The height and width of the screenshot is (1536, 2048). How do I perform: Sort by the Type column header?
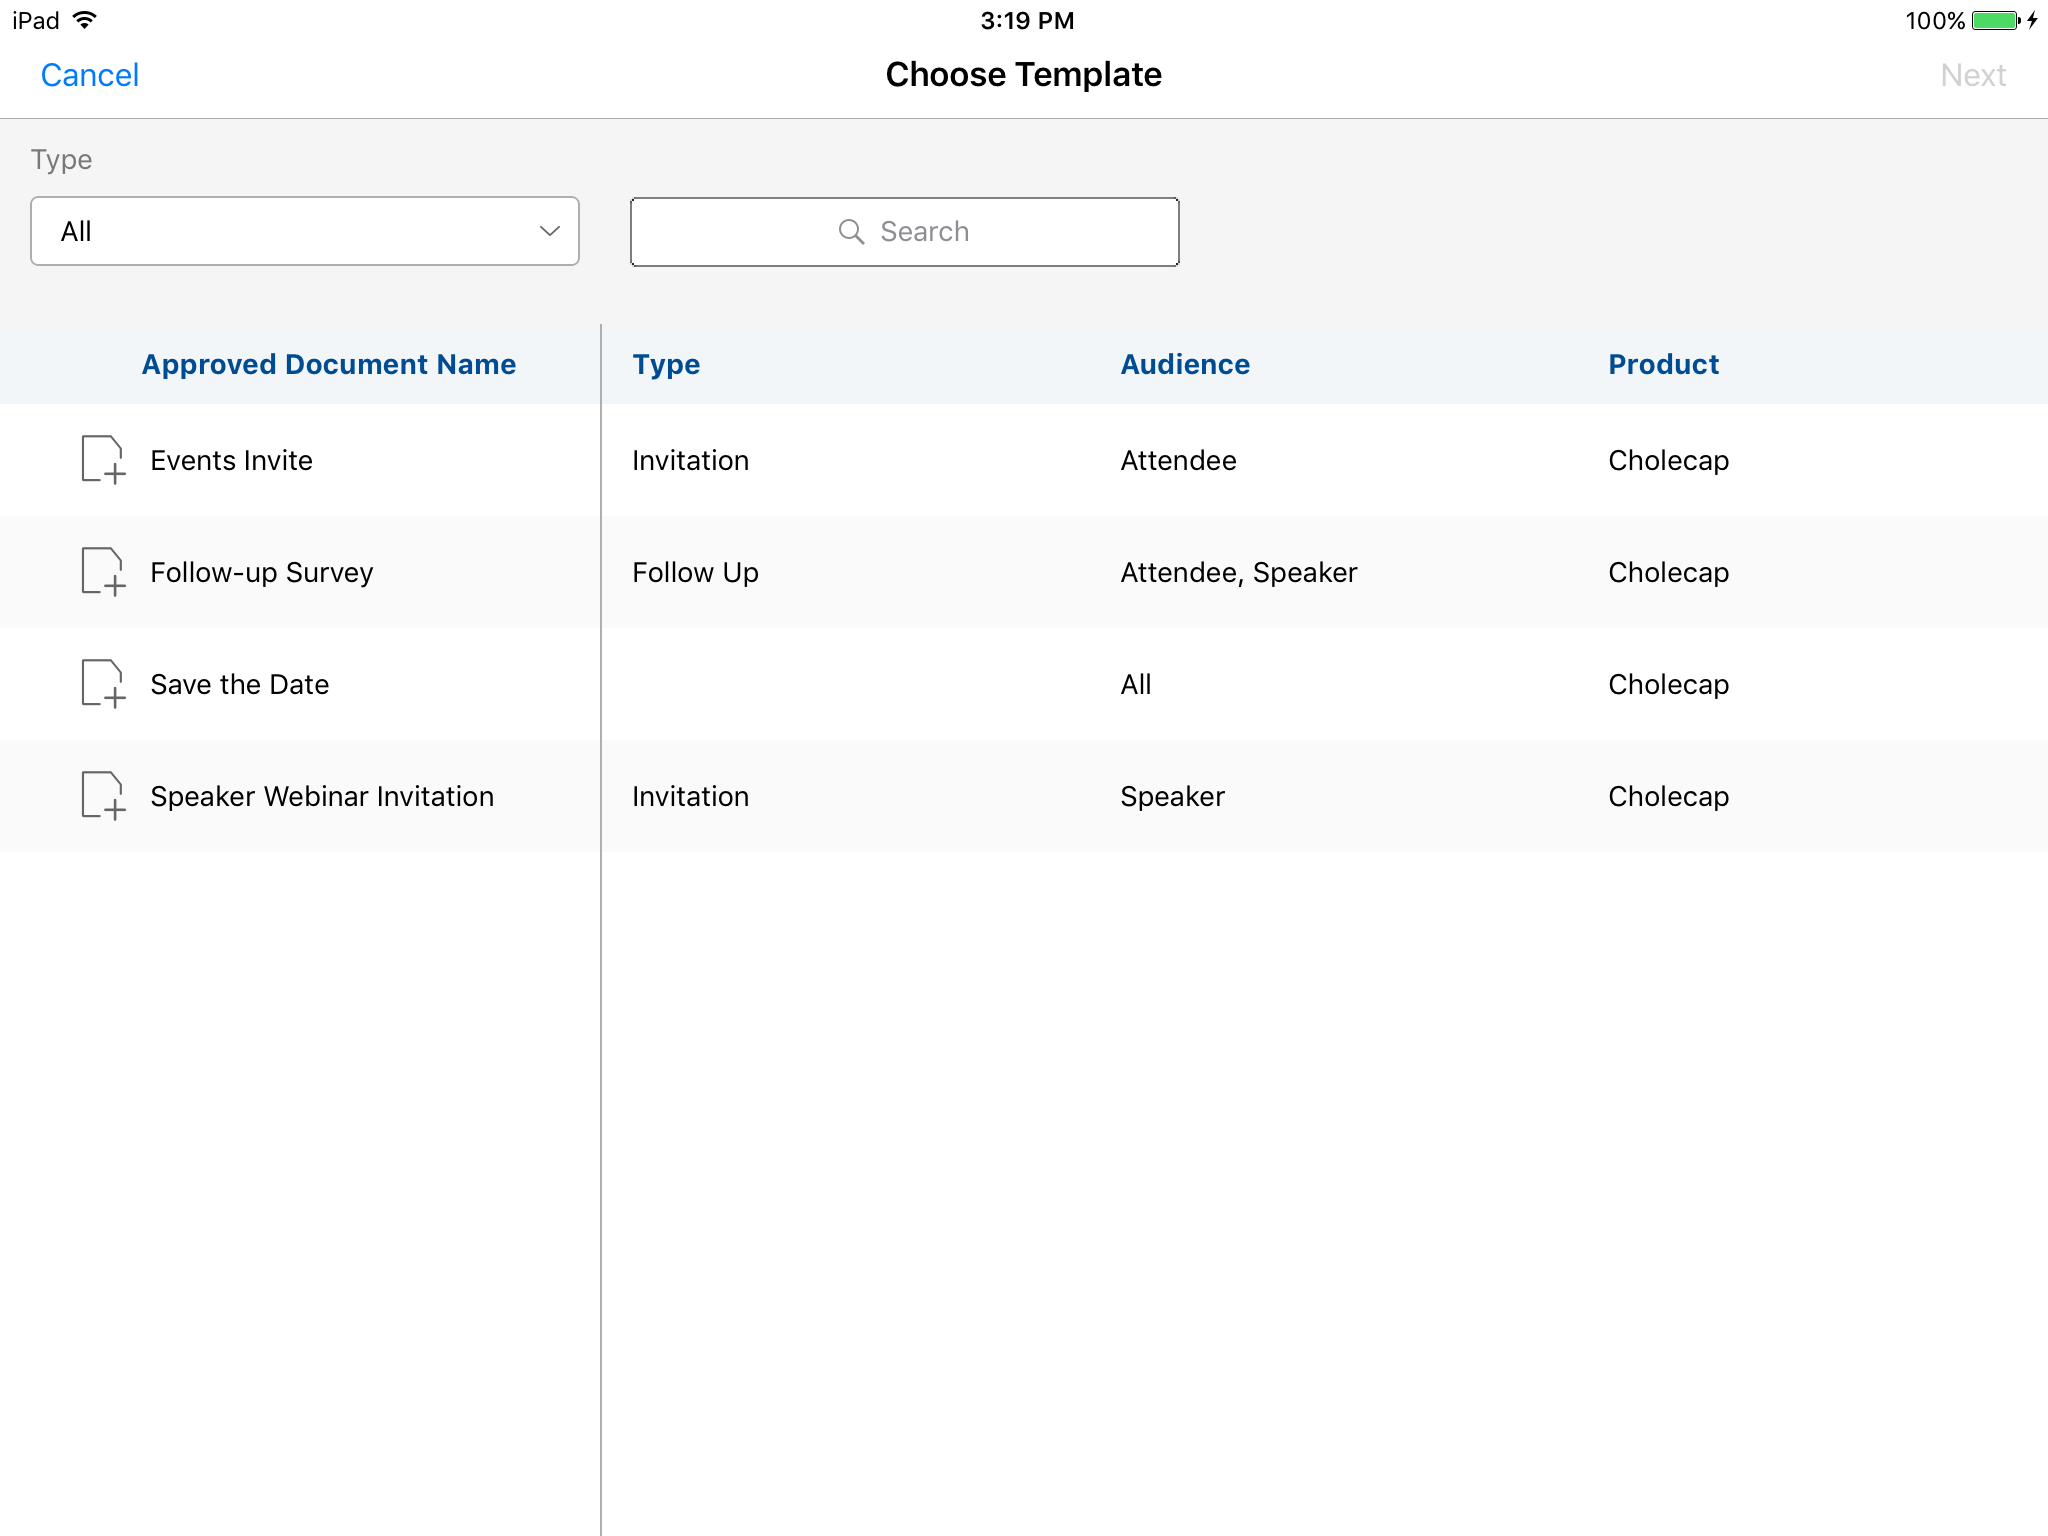click(666, 364)
